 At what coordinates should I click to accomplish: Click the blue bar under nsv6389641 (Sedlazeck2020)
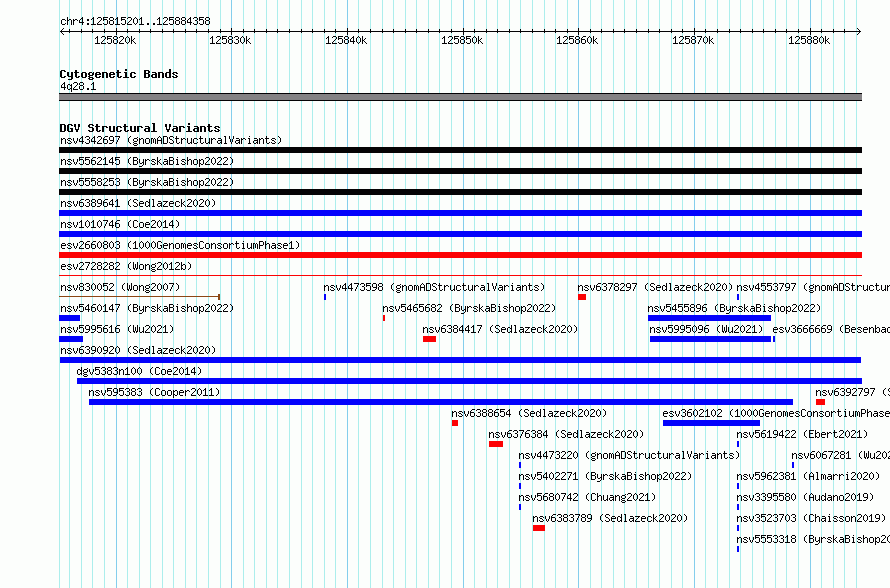(x=460, y=213)
